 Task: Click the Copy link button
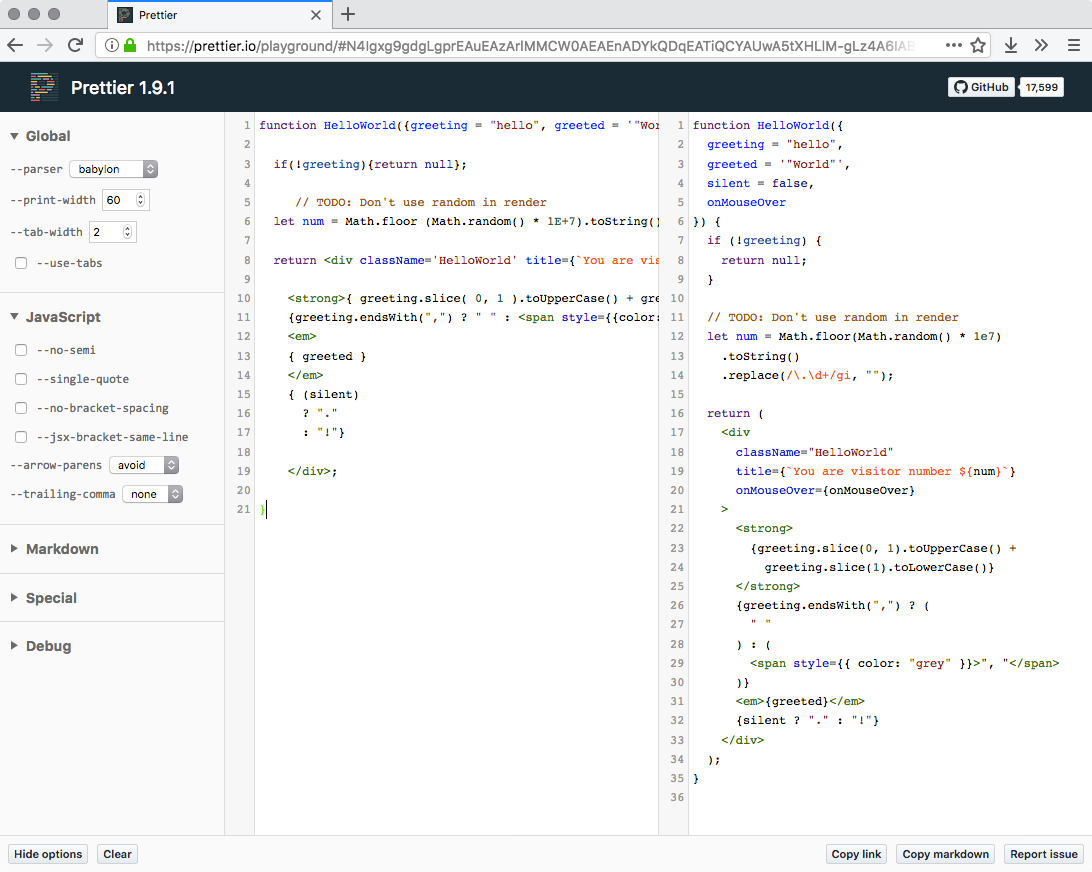pos(856,854)
